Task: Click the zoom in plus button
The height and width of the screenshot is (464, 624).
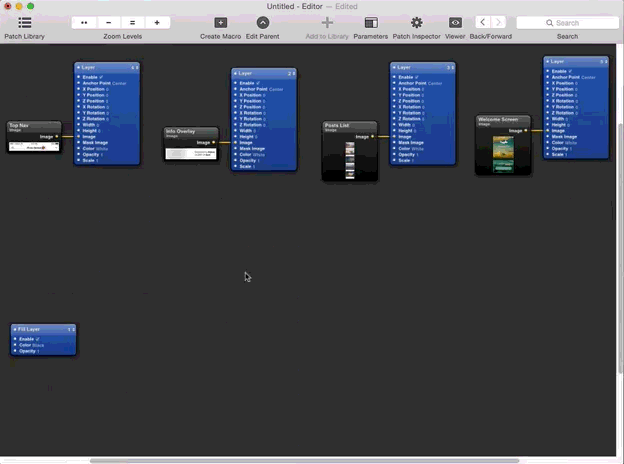Action: click(x=157, y=23)
